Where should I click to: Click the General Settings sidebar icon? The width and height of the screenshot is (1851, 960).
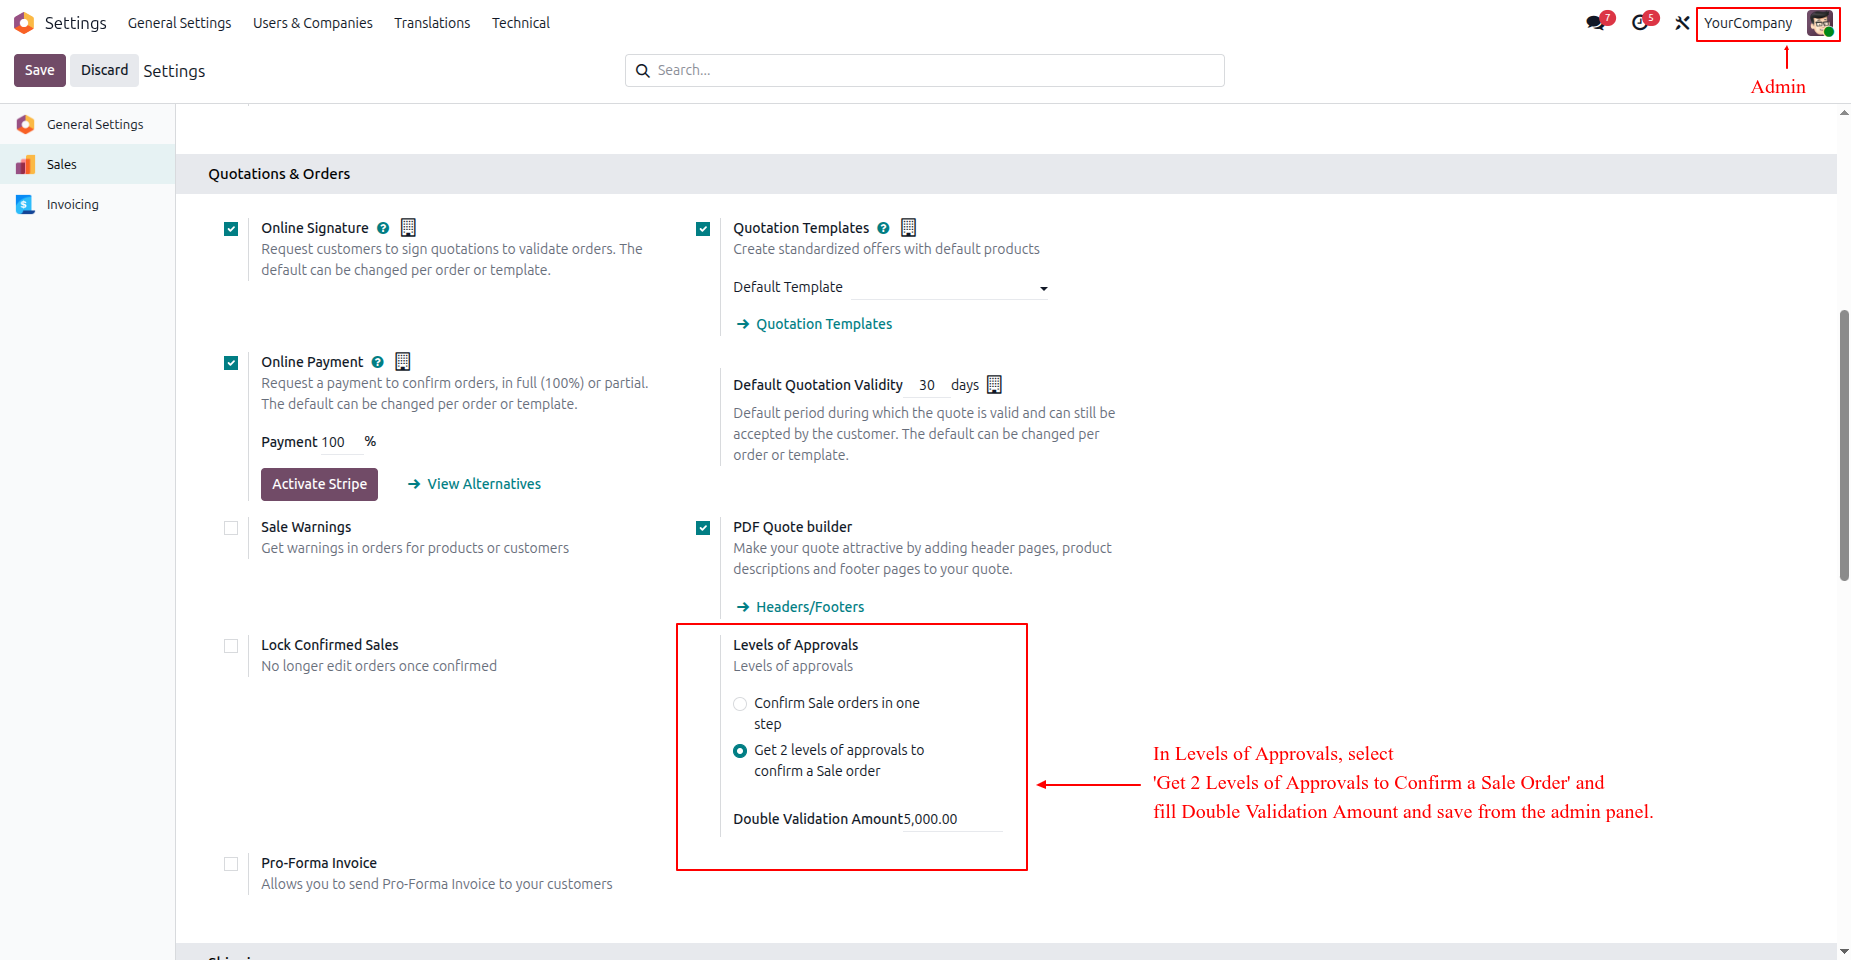coord(25,124)
